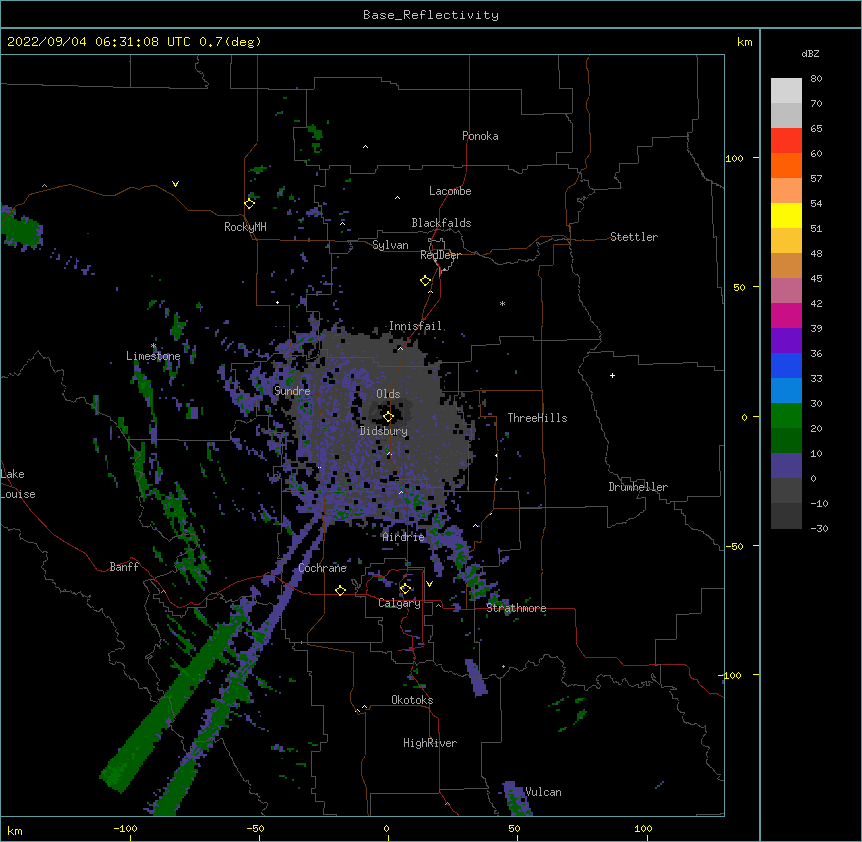Screen dimensions: 862x842
Task: Click the km unit label at bottom left
Action: click(x=15, y=830)
